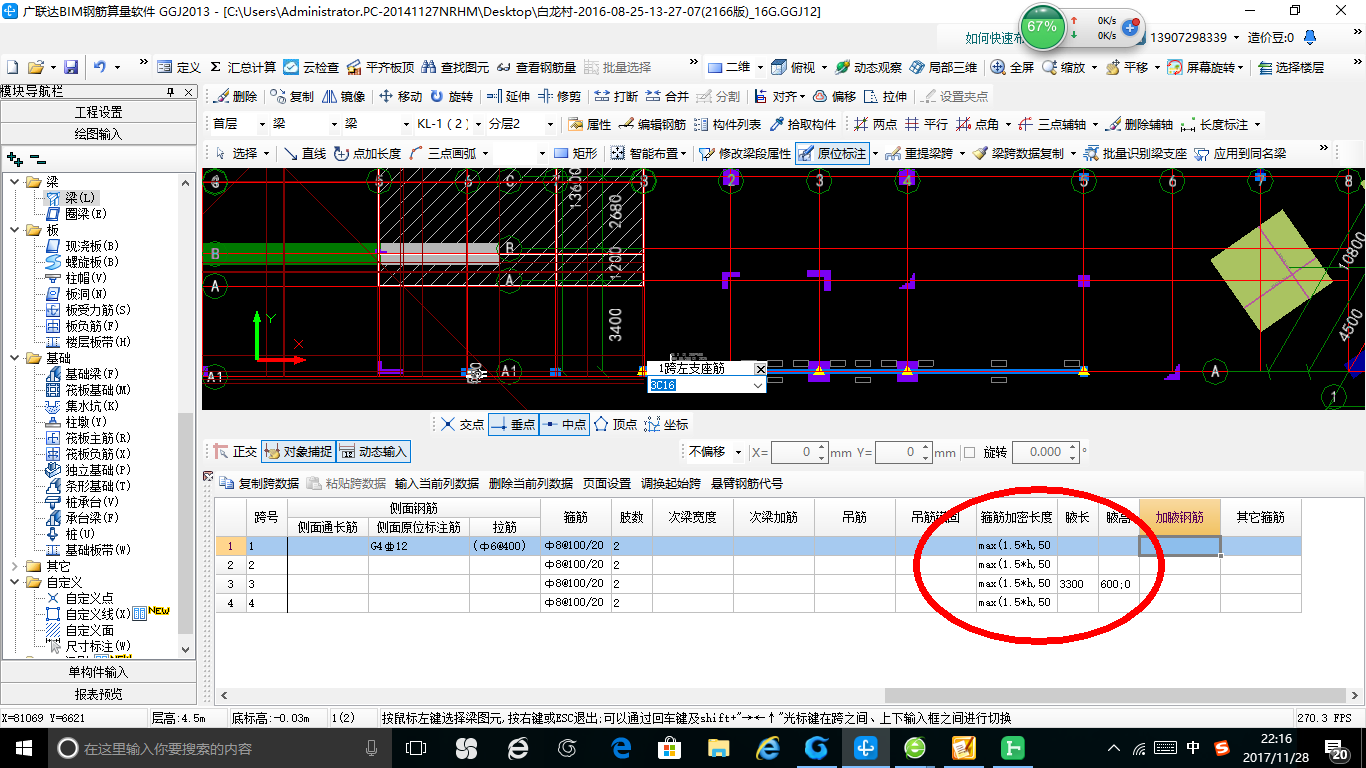Click 复制跨数据 copy span data
The width and height of the screenshot is (1366, 768).
(x=259, y=483)
